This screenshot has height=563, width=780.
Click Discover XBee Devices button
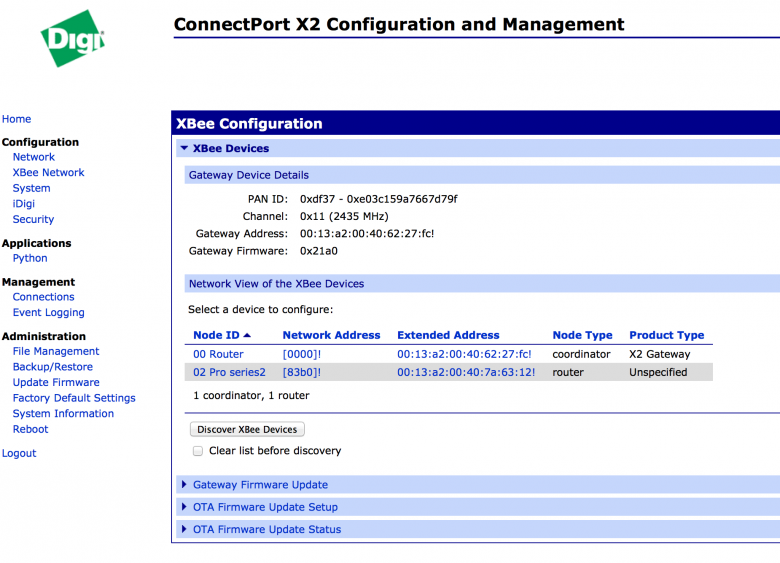(x=247, y=429)
